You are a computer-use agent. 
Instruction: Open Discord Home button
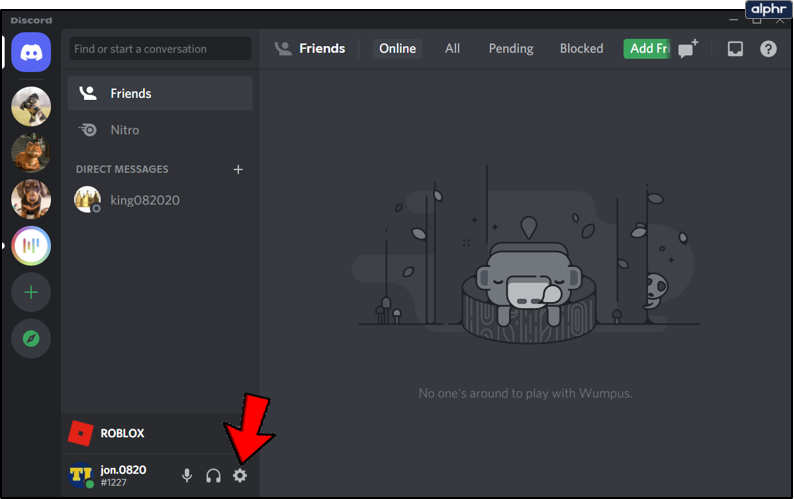pos(31,52)
